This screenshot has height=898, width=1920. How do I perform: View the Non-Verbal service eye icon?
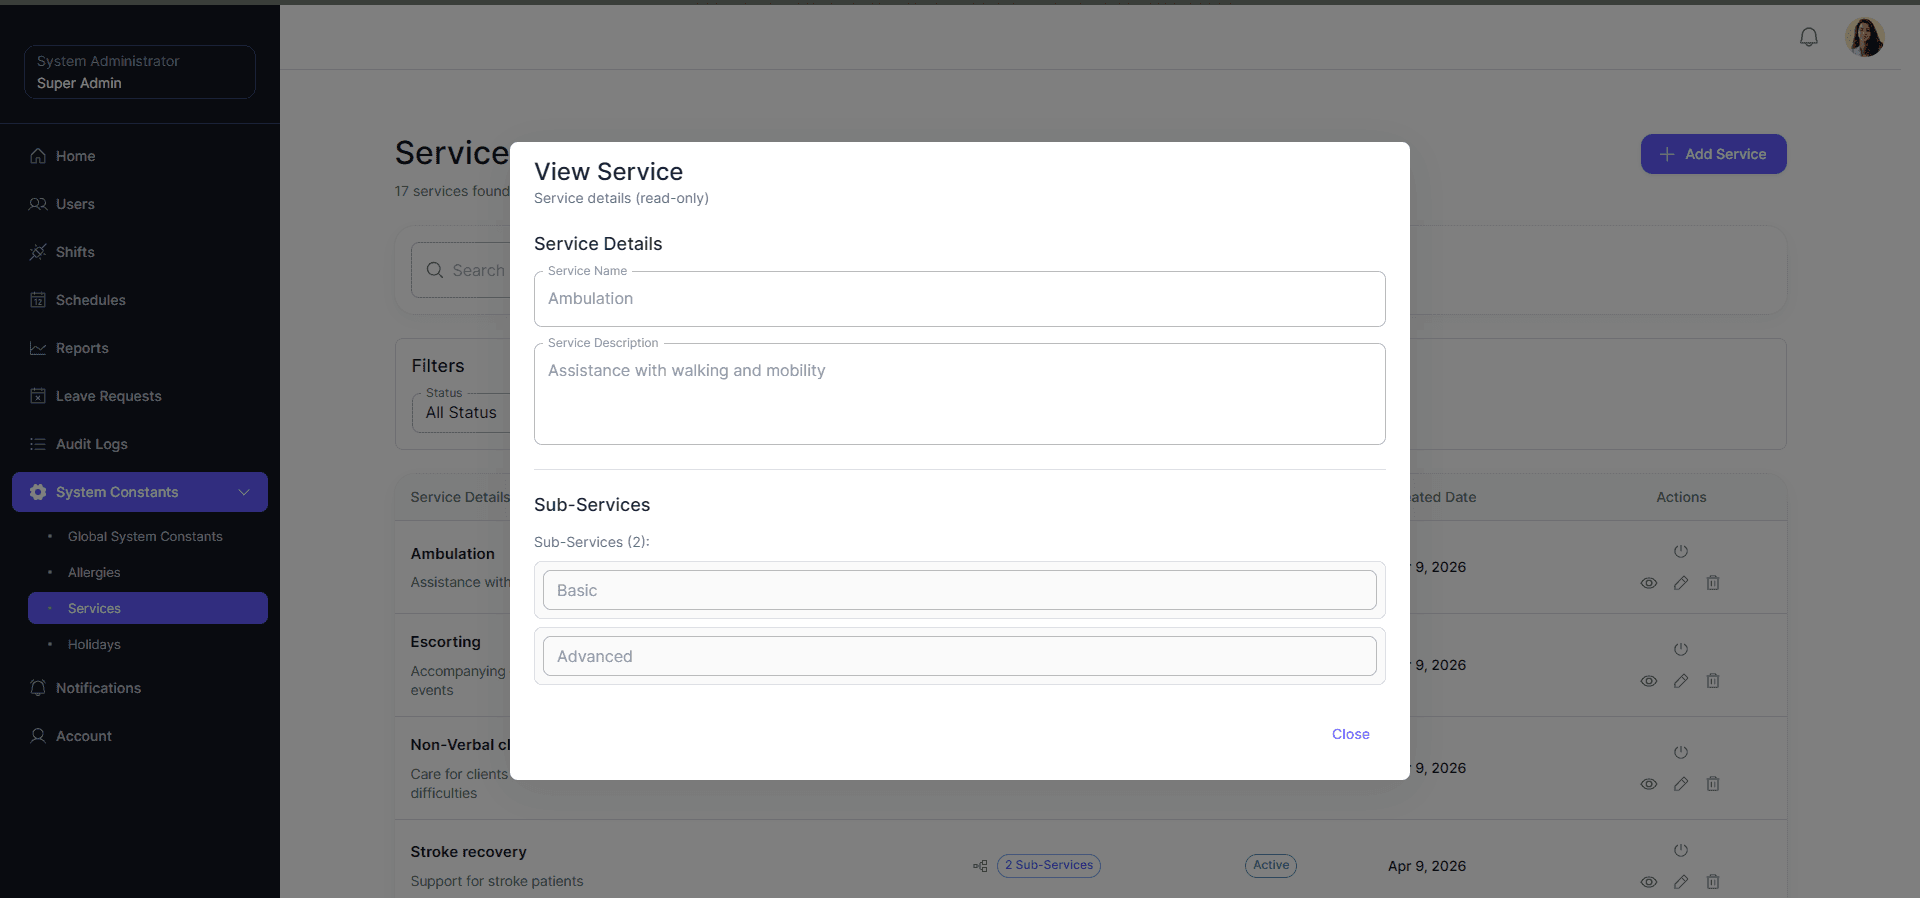tap(1649, 784)
